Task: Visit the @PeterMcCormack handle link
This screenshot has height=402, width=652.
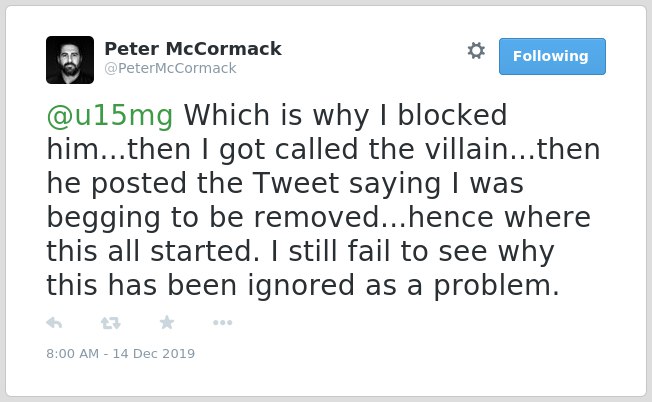Action: pos(170,68)
